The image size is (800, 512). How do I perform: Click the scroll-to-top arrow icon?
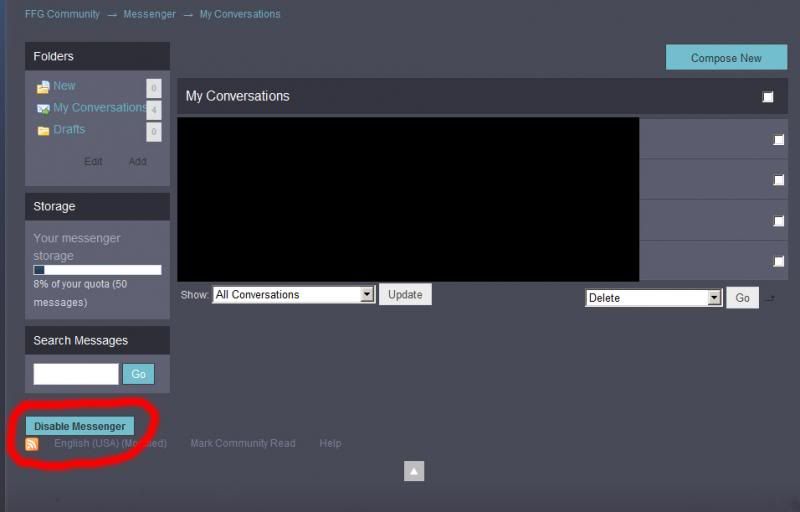[x=414, y=471]
